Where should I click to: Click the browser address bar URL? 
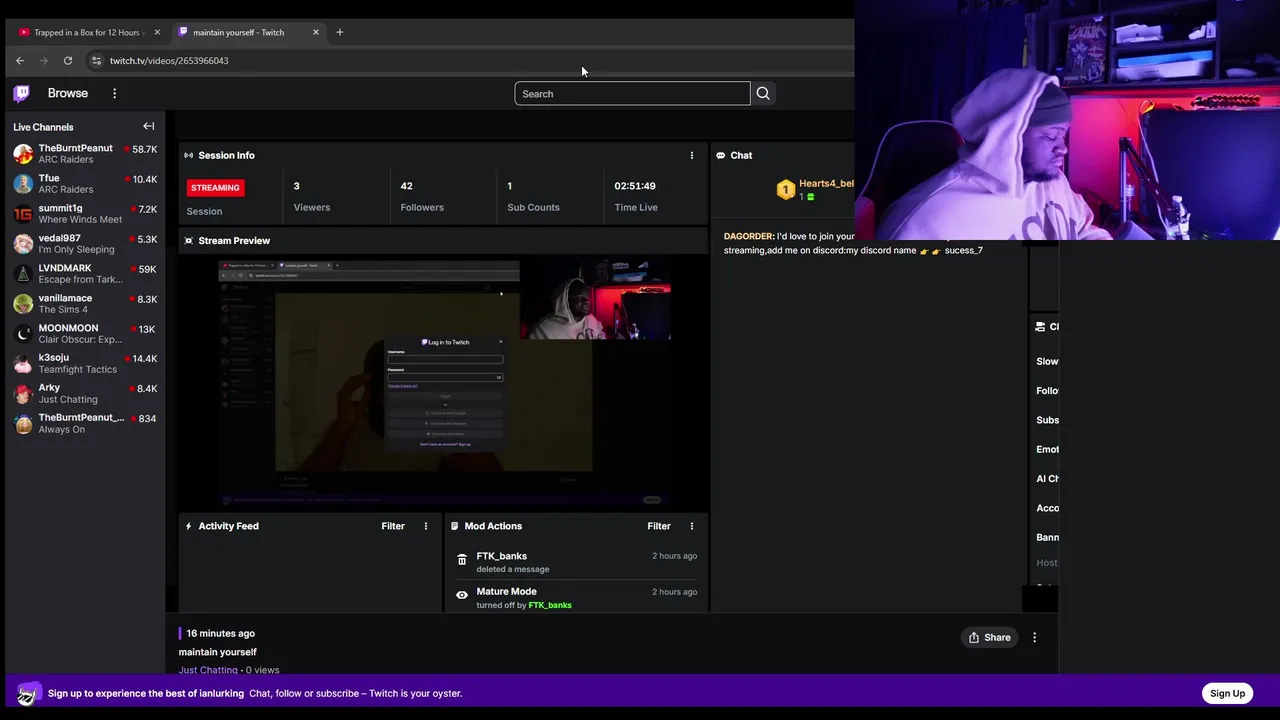pos(169,60)
